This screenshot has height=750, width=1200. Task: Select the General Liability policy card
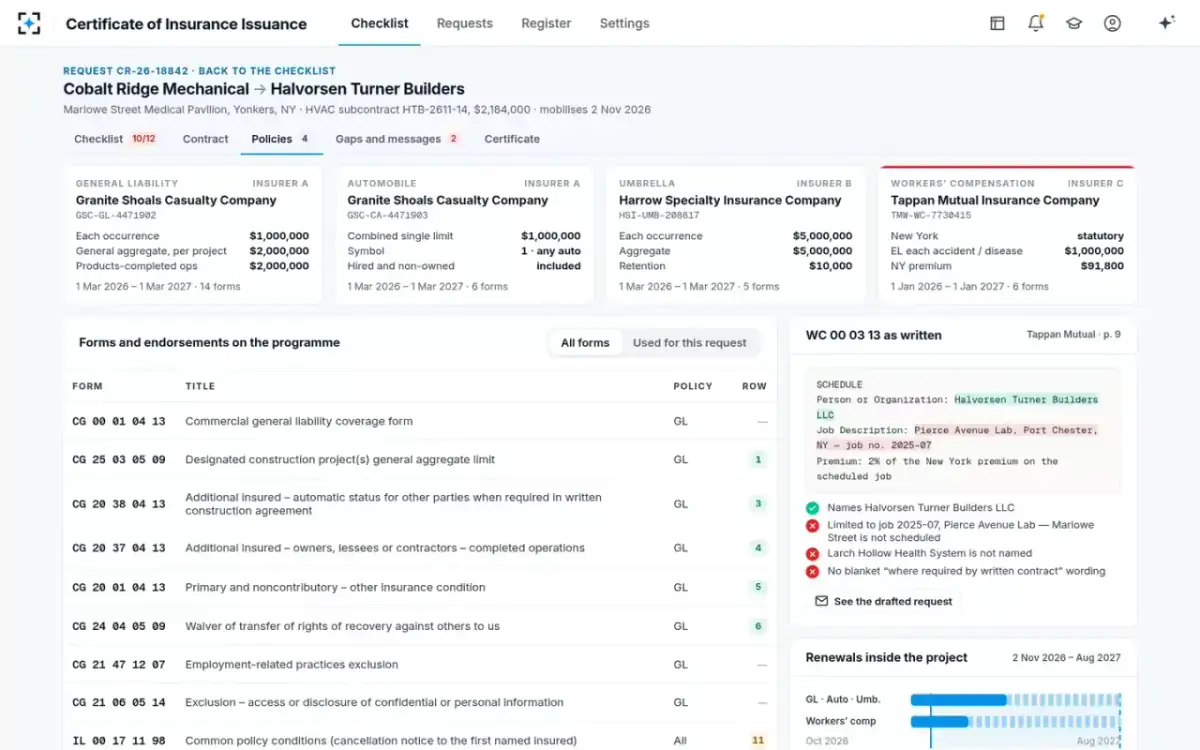point(193,236)
